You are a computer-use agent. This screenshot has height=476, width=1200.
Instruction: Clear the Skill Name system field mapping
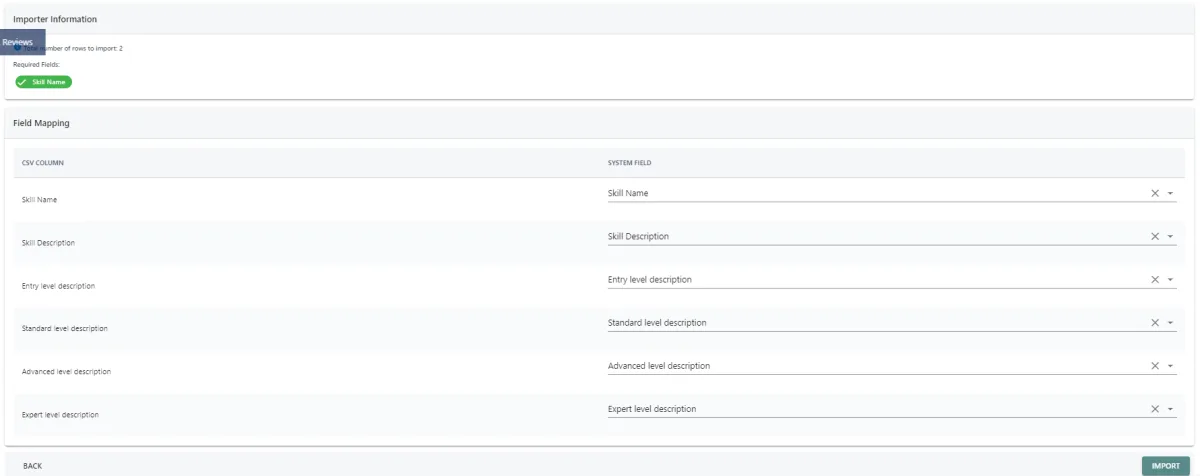[1154, 193]
